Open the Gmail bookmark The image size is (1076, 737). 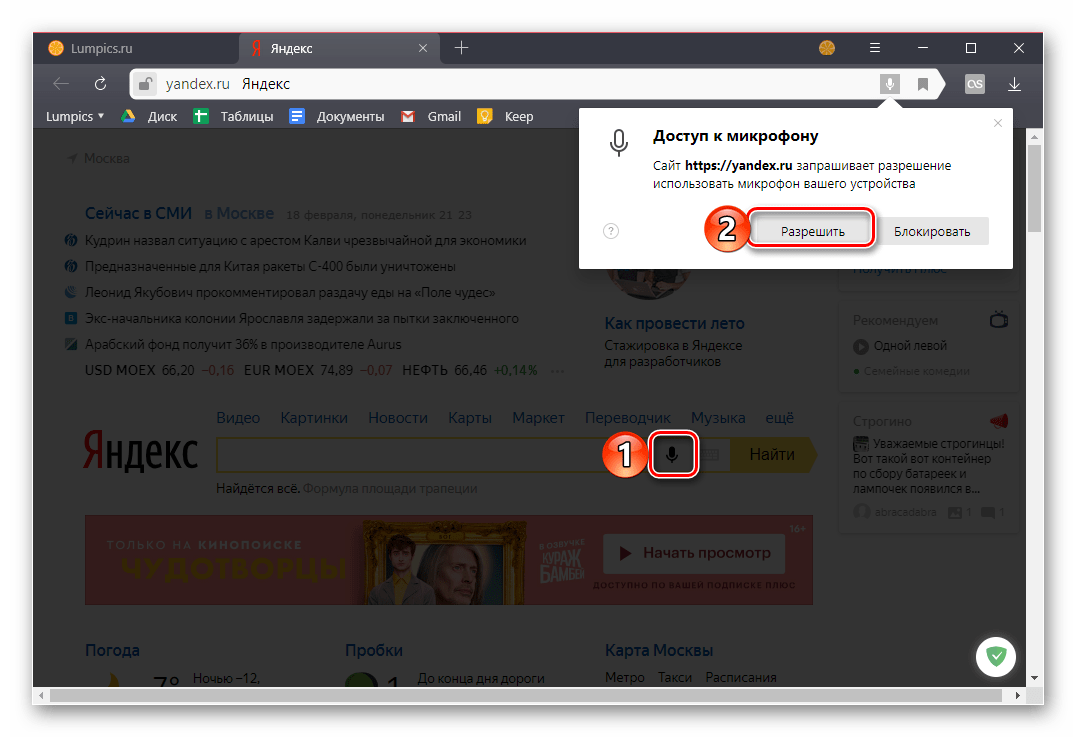click(x=431, y=117)
